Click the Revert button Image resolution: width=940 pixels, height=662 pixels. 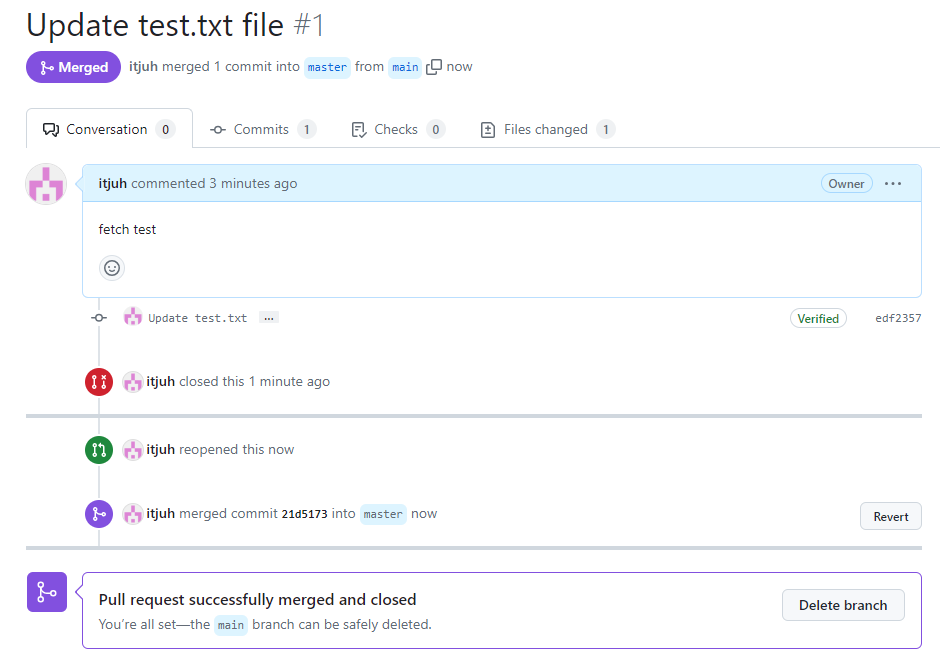tap(890, 516)
